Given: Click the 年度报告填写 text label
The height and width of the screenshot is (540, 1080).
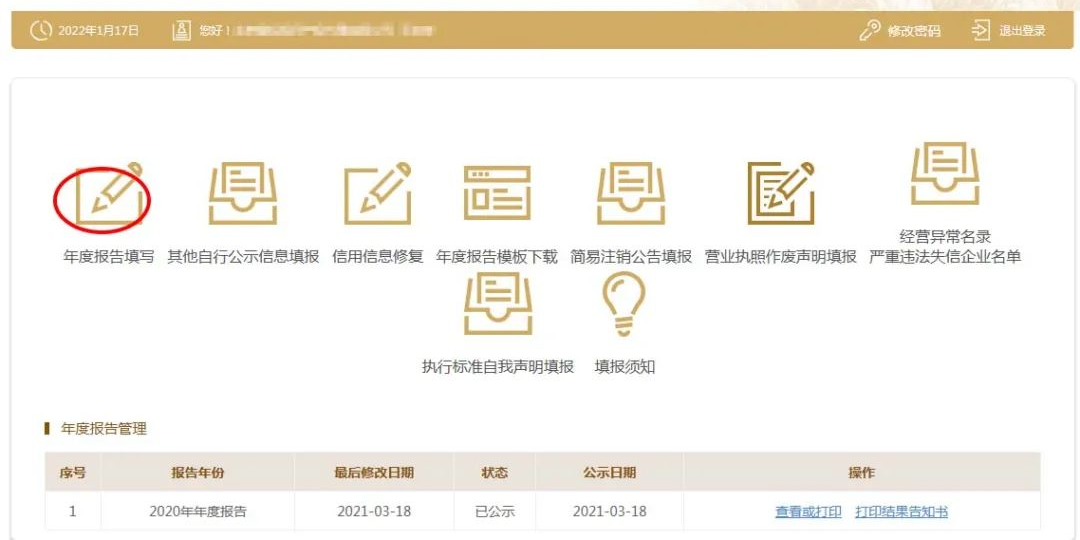Looking at the screenshot, I should 109,257.
